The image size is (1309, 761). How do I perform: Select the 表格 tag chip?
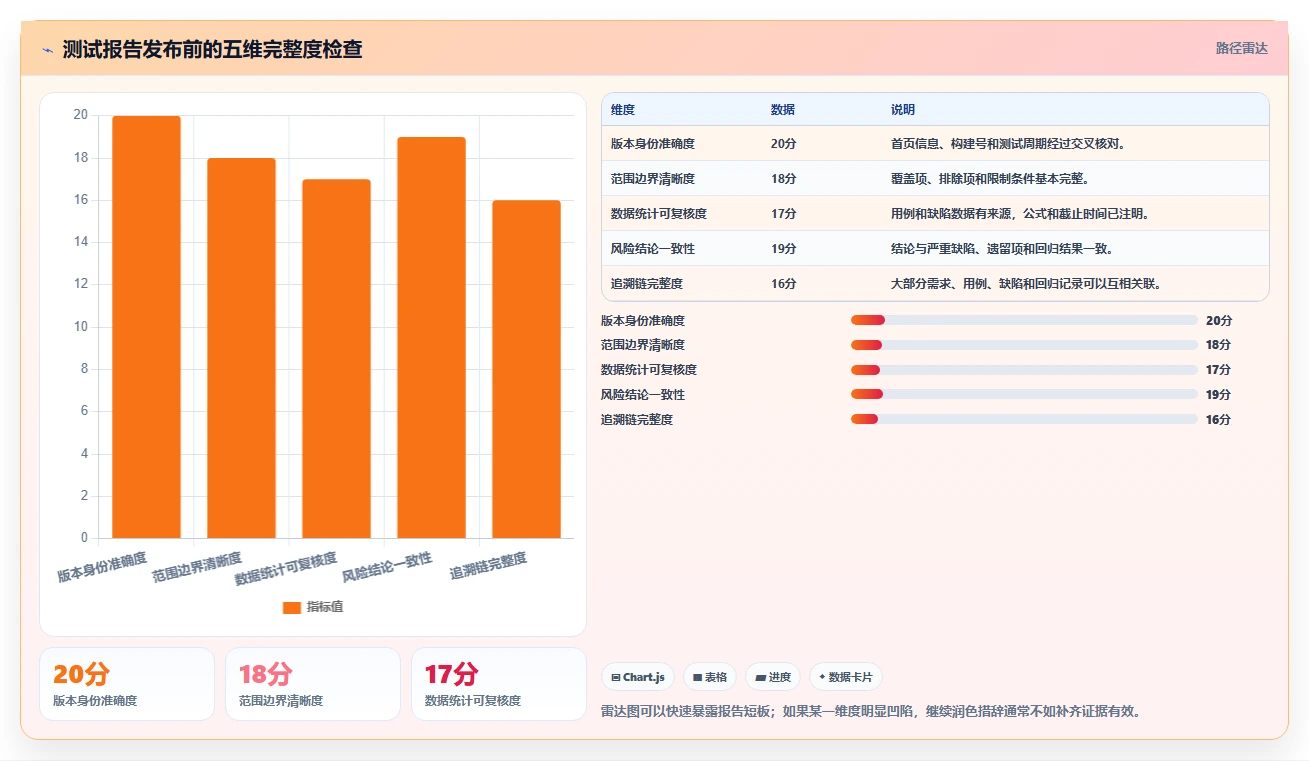pos(709,677)
